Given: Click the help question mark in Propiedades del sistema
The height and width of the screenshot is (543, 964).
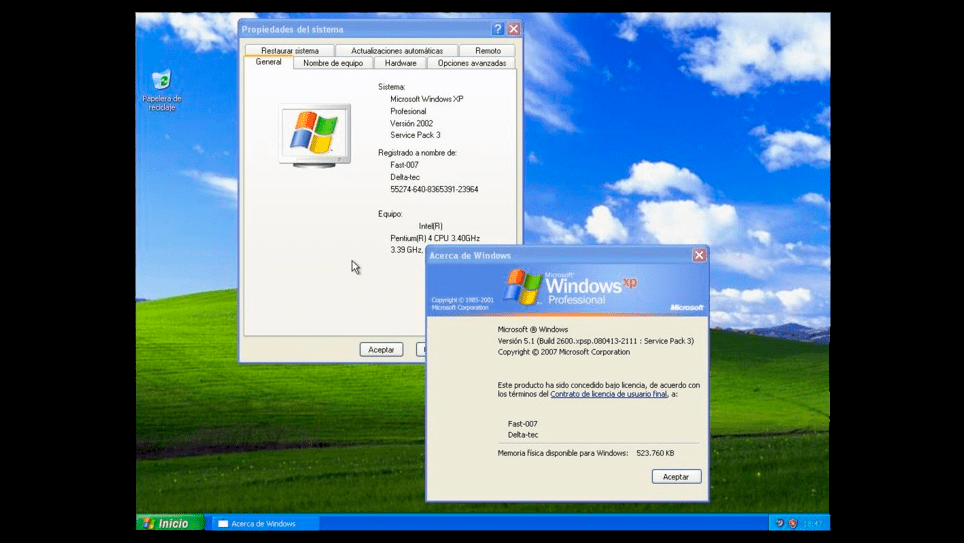Looking at the screenshot, I should point(498,29).
